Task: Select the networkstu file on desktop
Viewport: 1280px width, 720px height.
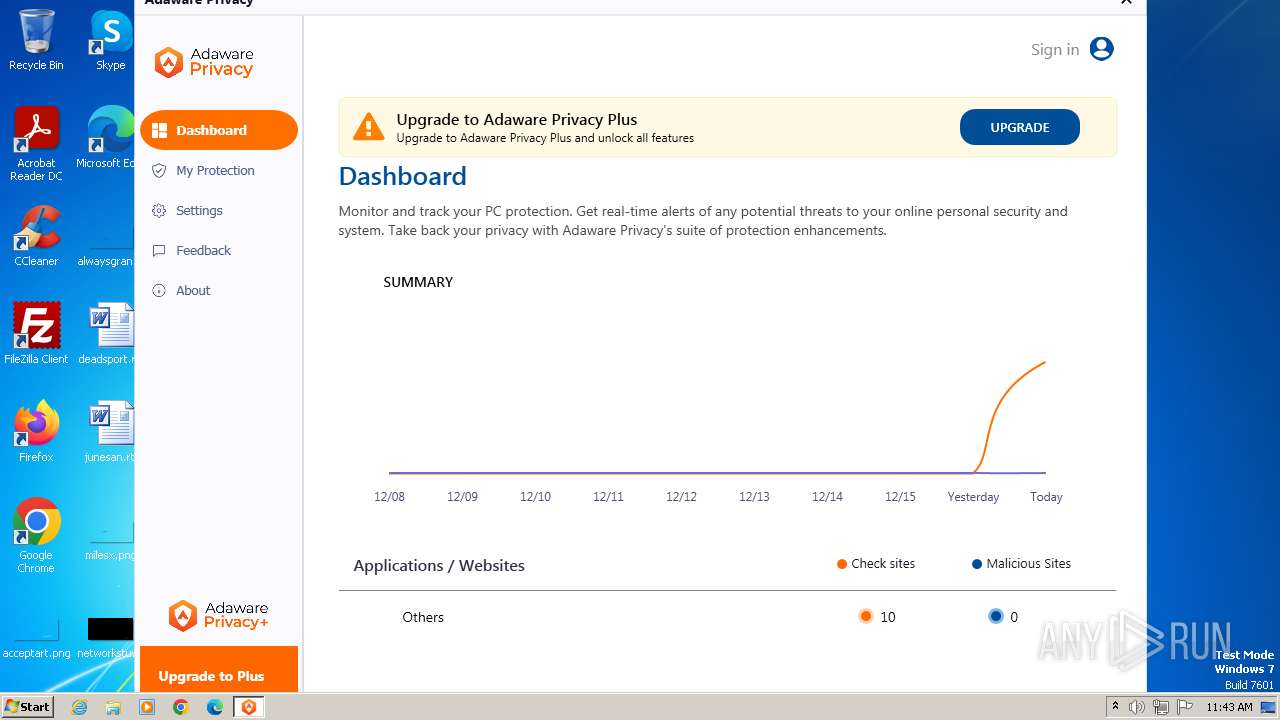Action: point(108,638)
